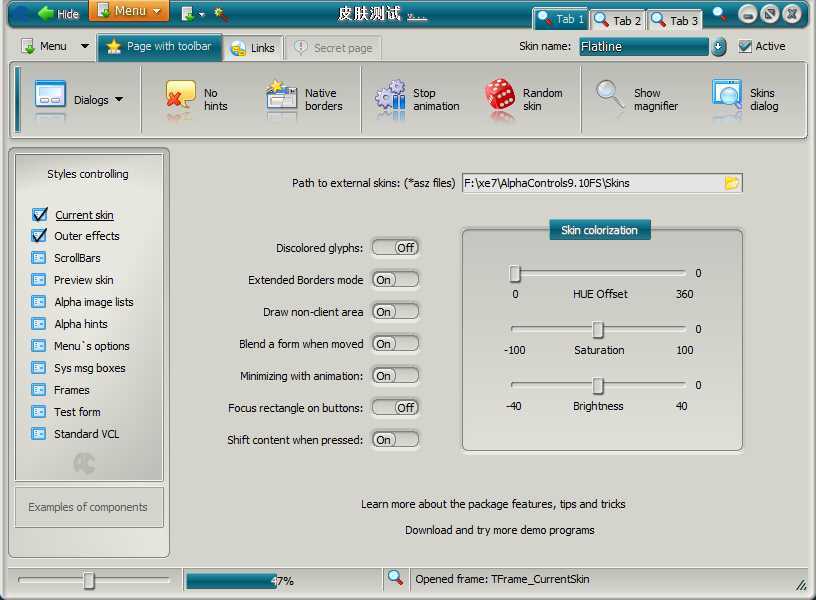Select Tab 2 in the title bar
The image size is (816, 600).
click(x=617, y=19)
